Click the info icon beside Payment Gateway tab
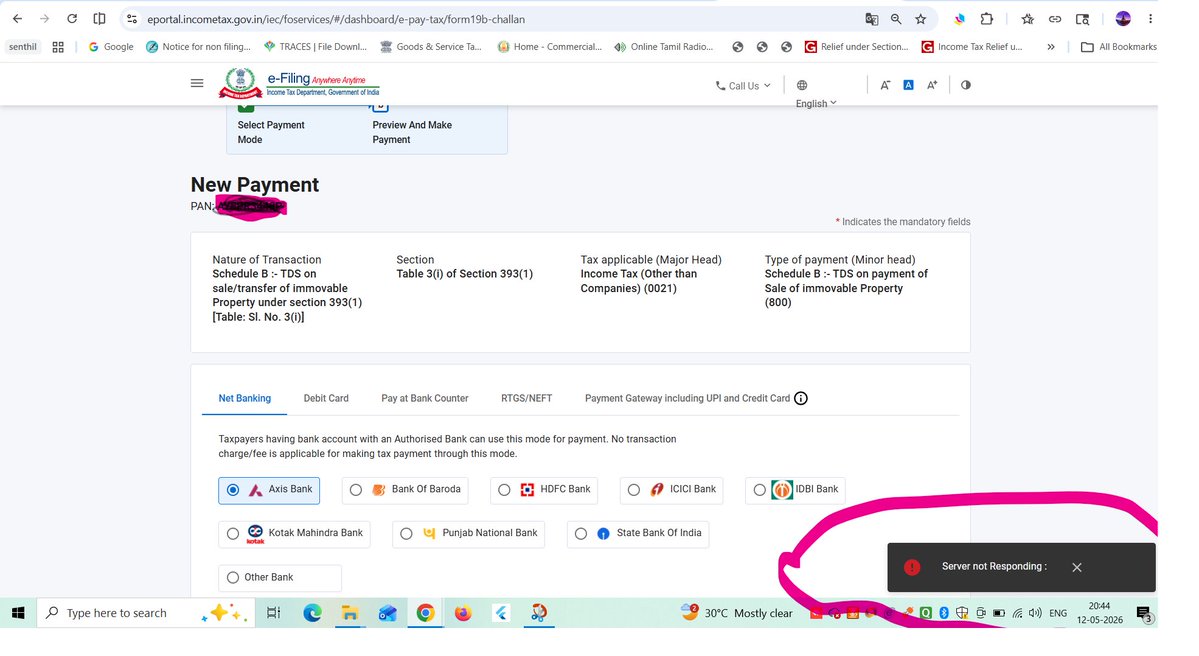This screenshot has width=1199, height=656. (801, 398)
